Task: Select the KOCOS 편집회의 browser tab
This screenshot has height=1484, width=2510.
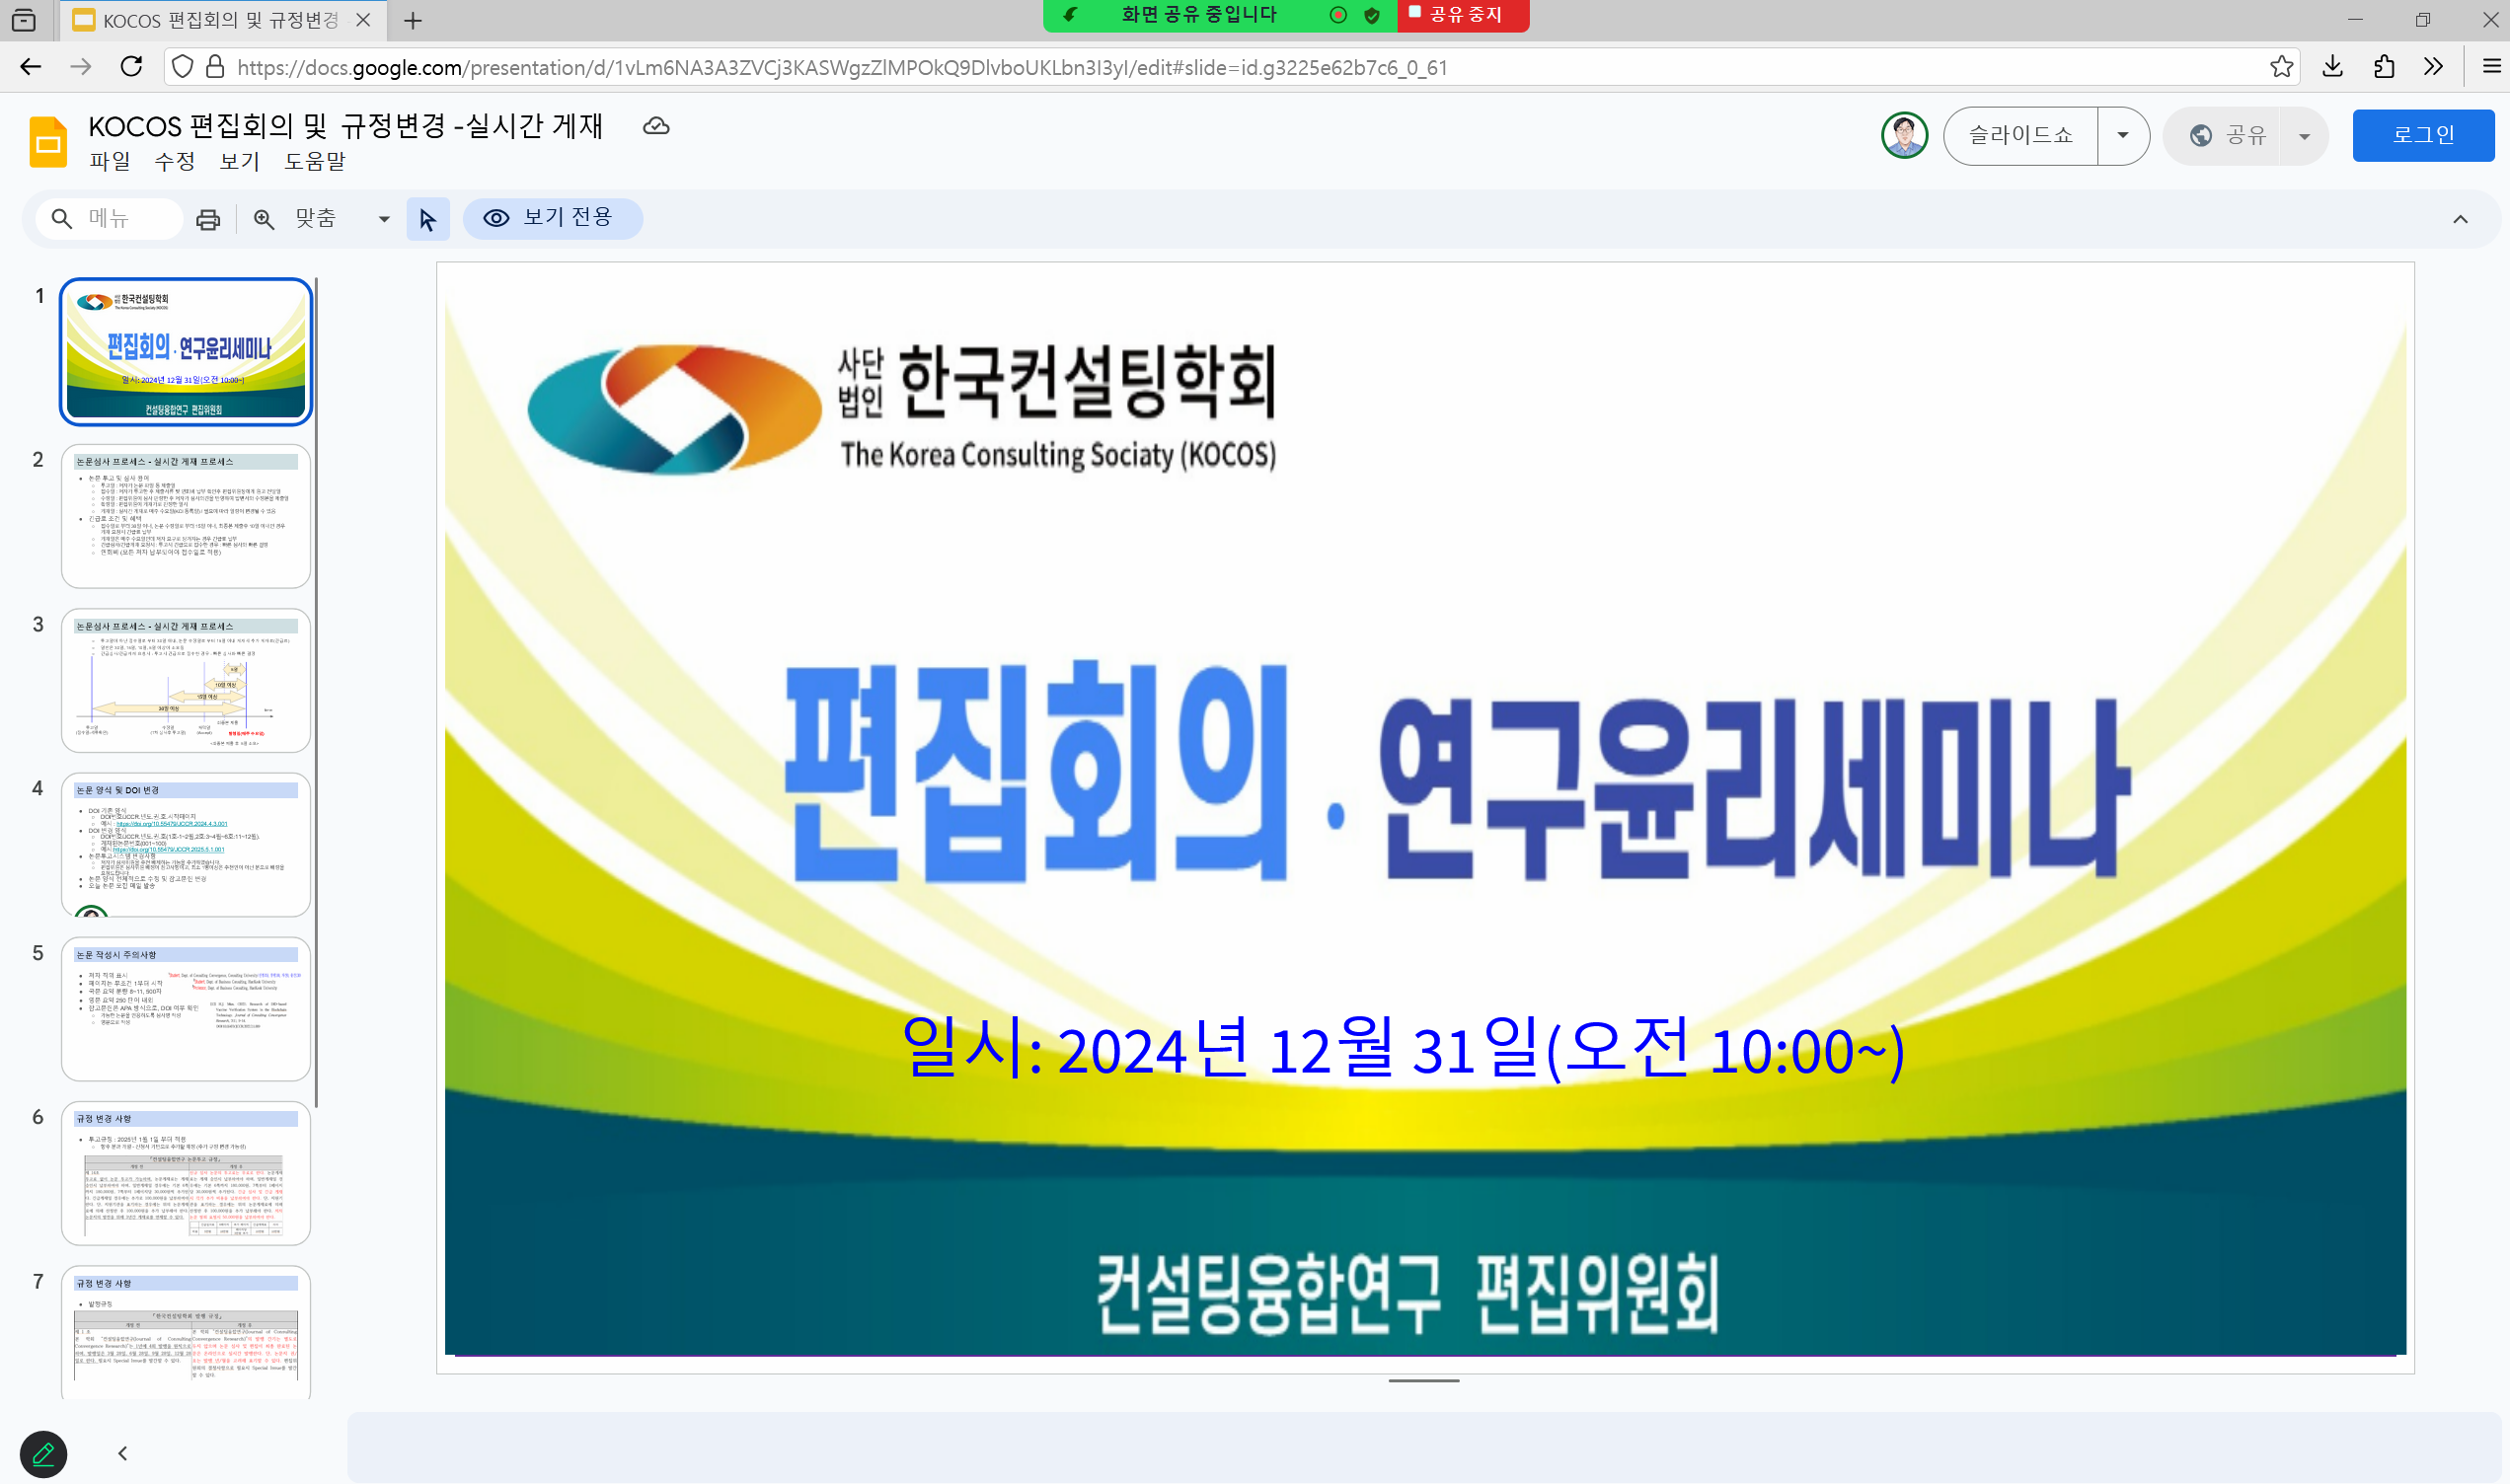Action: point(222,20)
